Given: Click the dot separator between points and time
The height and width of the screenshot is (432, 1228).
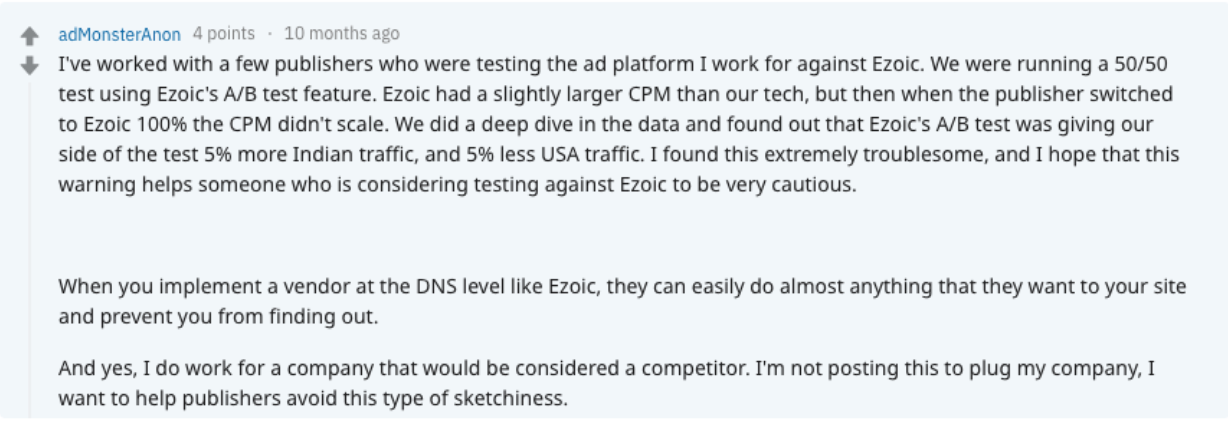Looking at the screenshot, I should pyautogui.click(x=270, y=33).
